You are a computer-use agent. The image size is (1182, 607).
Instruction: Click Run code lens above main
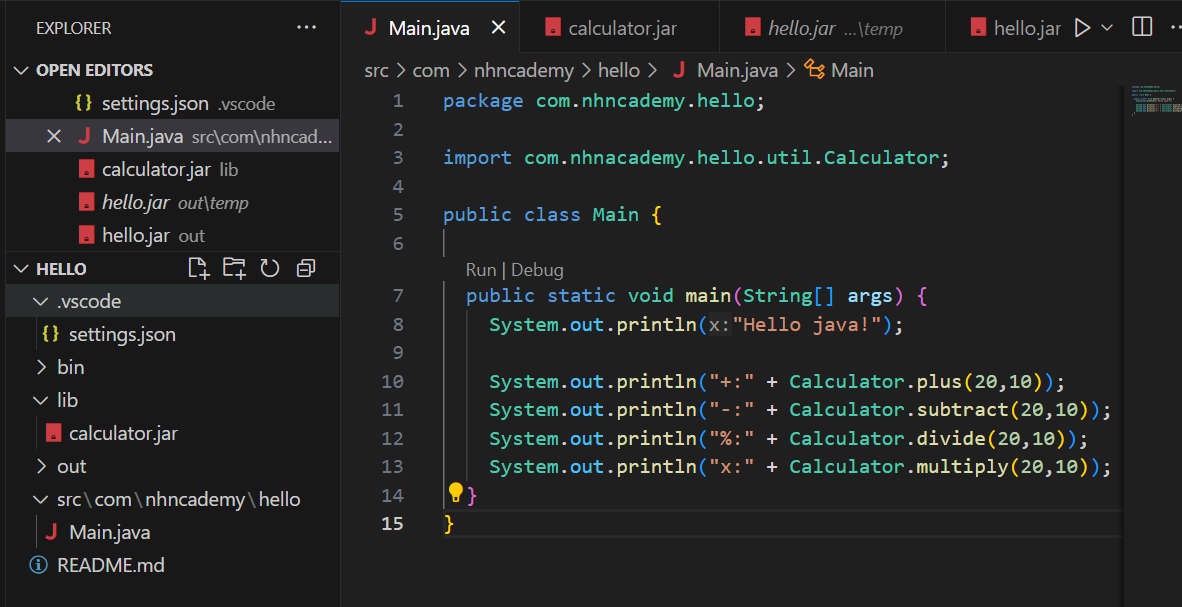481,270
